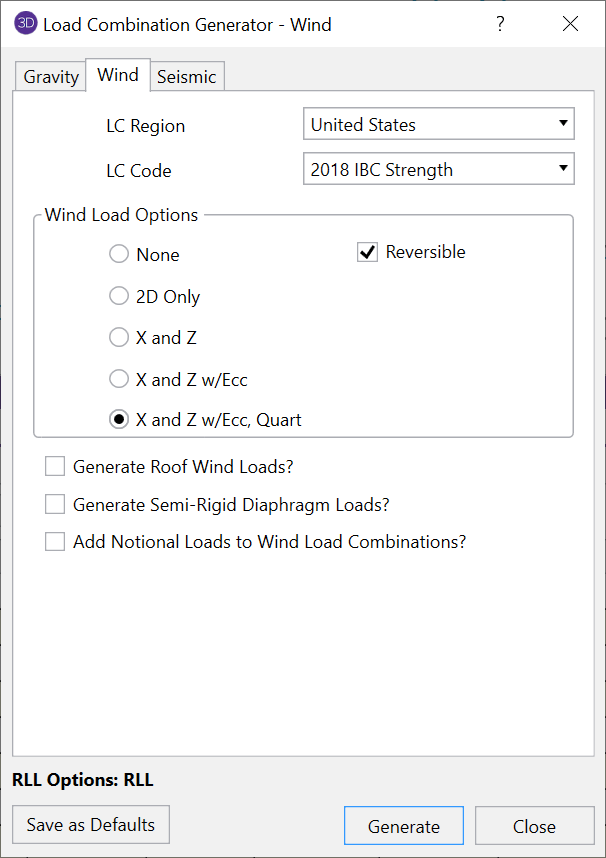Close the Load Combination Generator dialog
Viewport: 606px width, 858px height.
tap(570, 24)
